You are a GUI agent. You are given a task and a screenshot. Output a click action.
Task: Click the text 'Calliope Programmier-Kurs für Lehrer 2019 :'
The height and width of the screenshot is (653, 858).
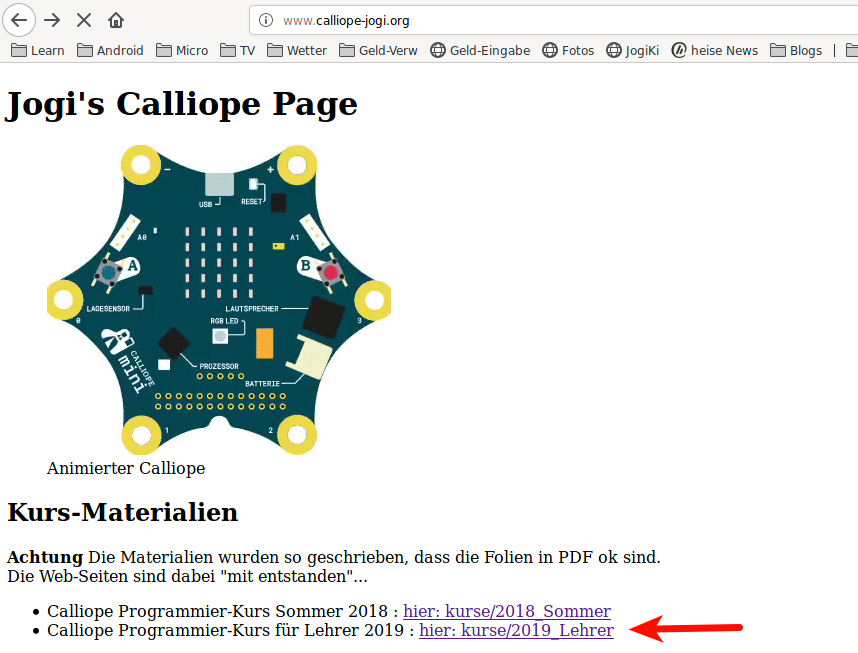pos(230,630)
